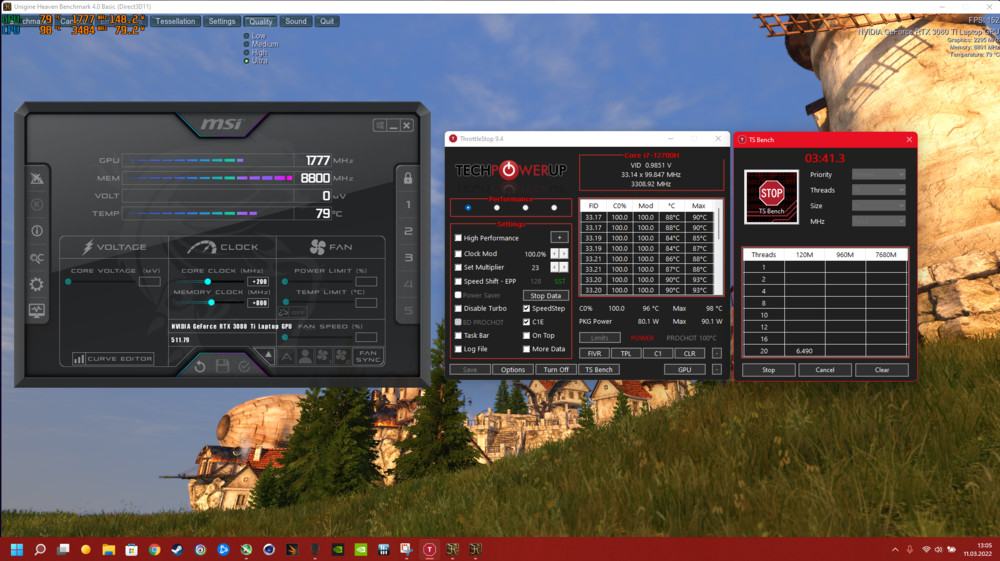The image size is (1000, 561).
Task: Click the FIVR button in ThrottleStop
Action: (x=594, y=354)
